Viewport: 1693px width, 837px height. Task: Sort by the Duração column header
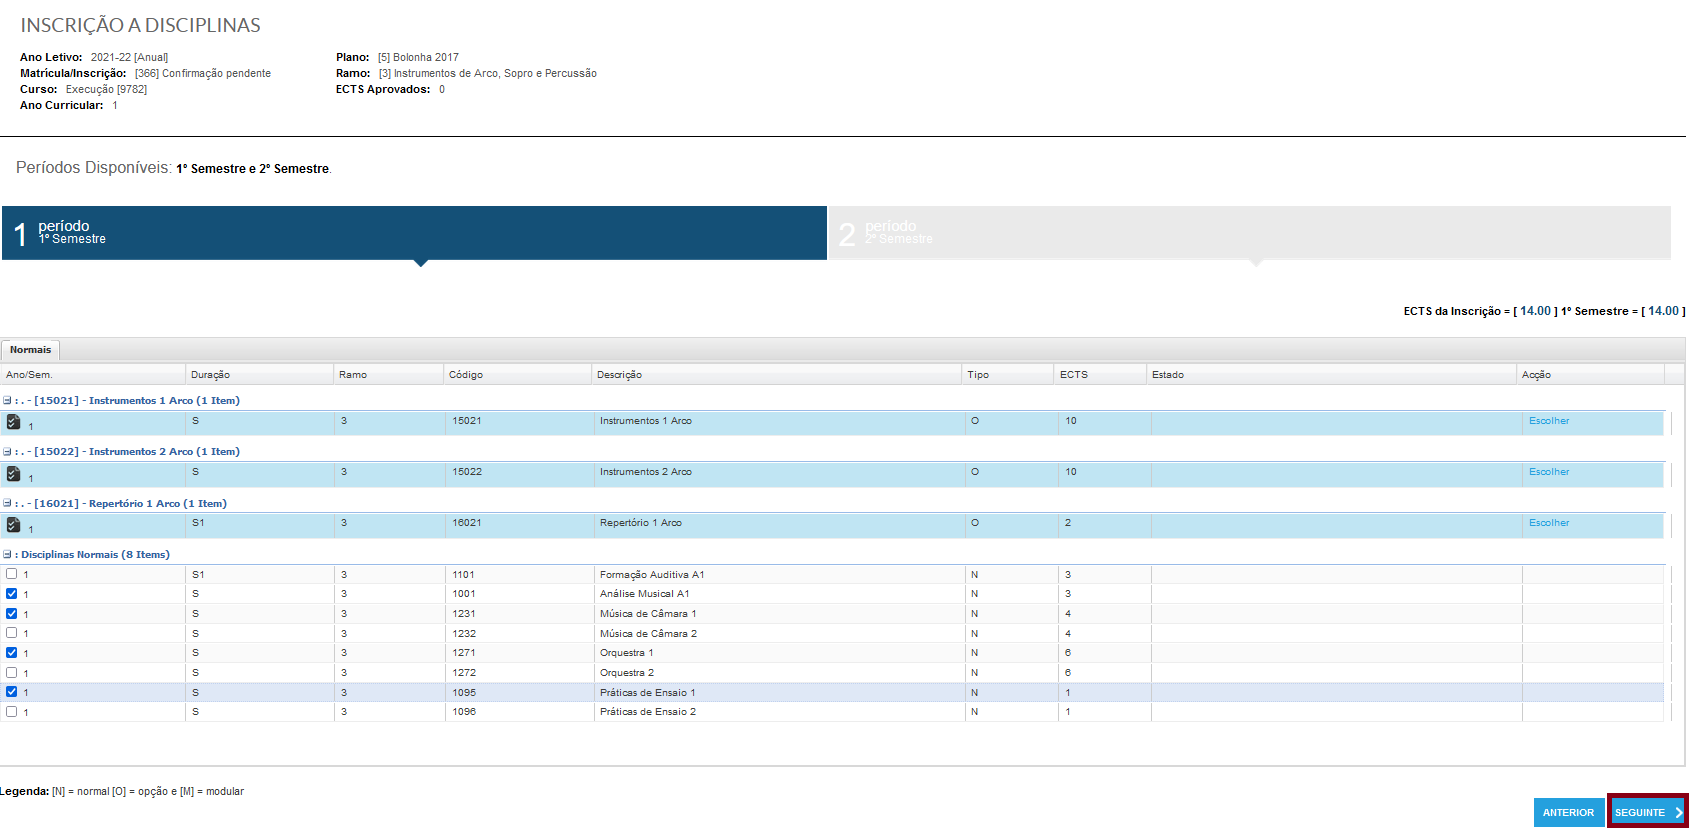click(260, 375)
